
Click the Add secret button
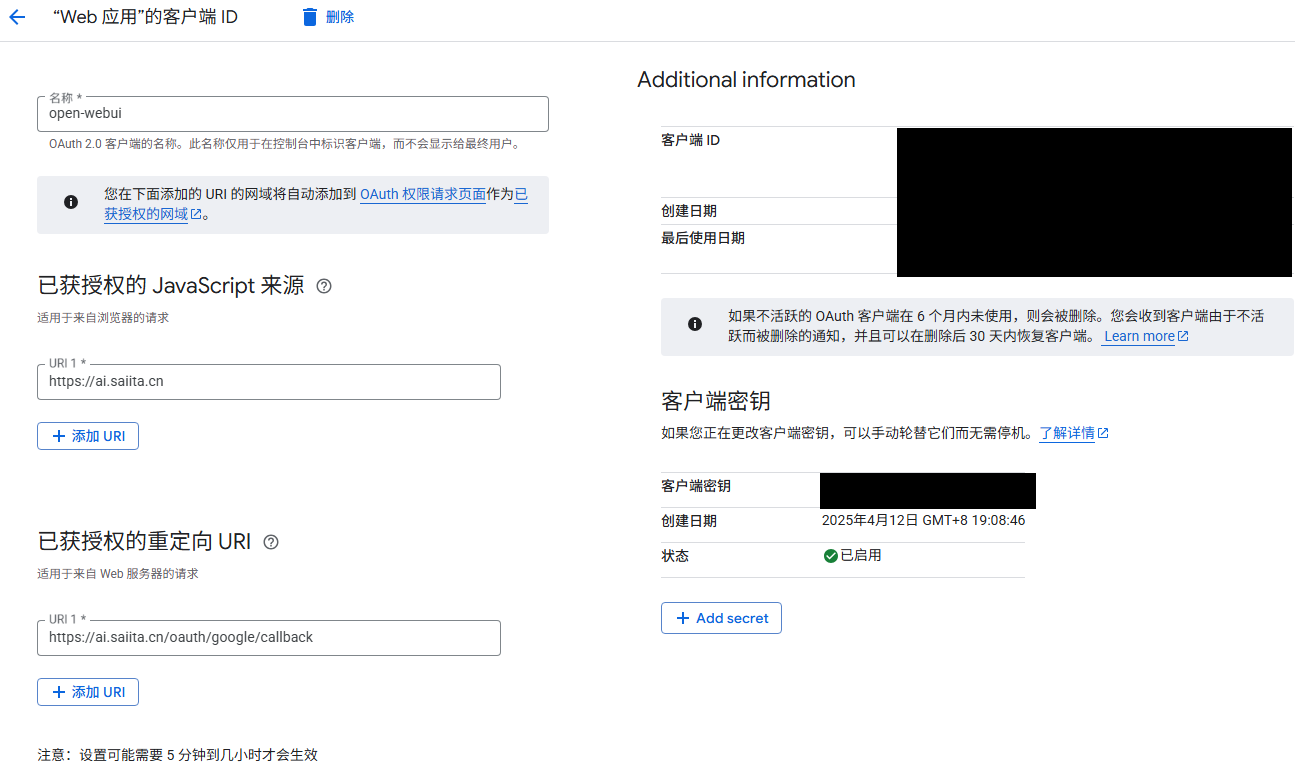721,618
